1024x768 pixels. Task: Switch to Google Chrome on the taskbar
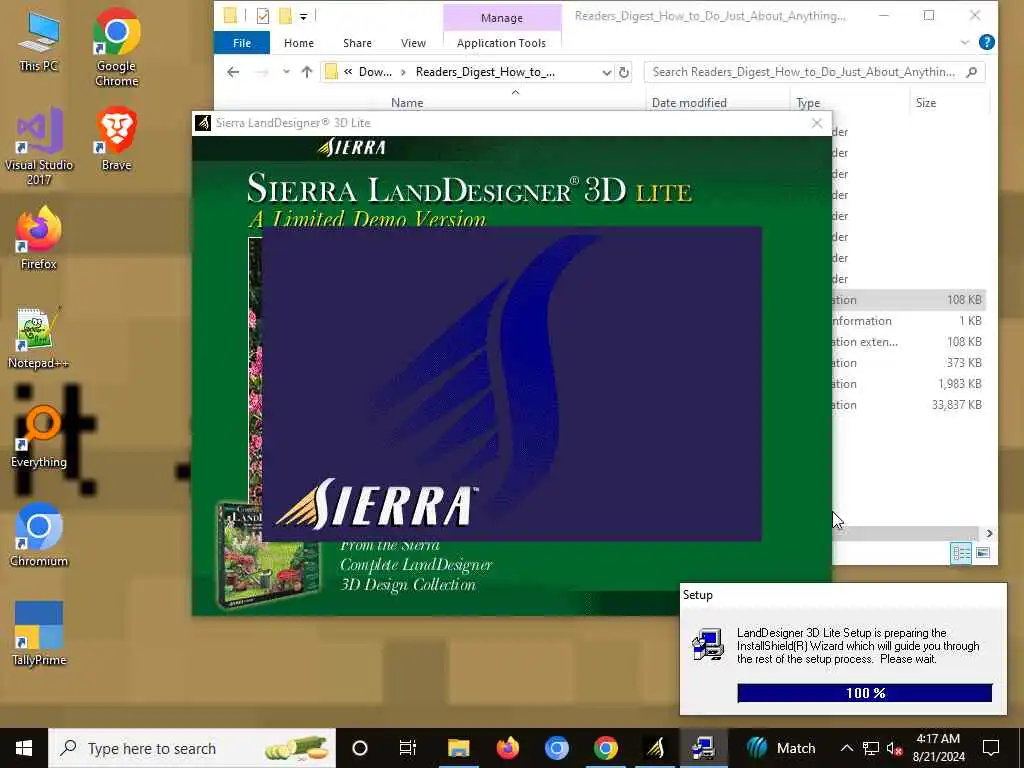pos(605,748)
